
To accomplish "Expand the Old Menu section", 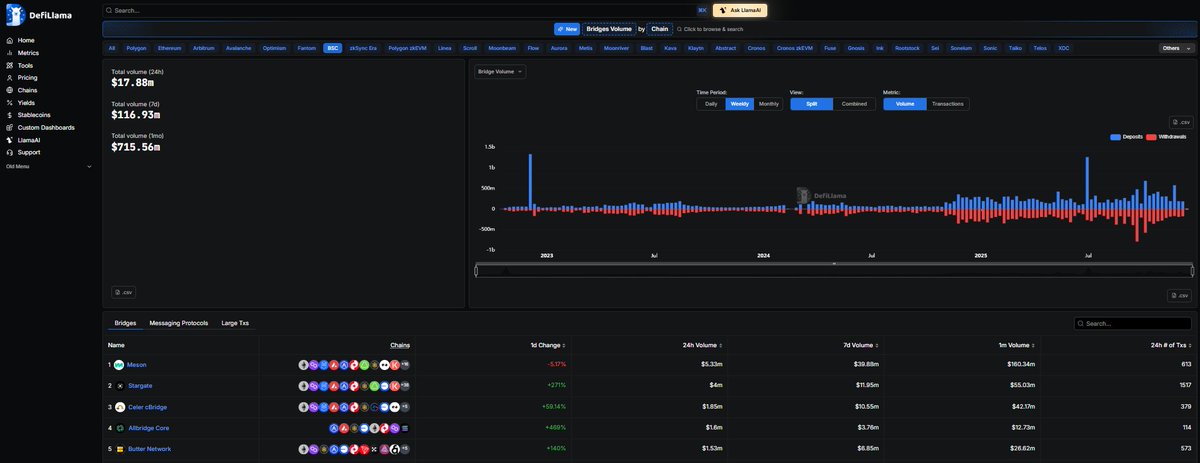I will point(48,166).
